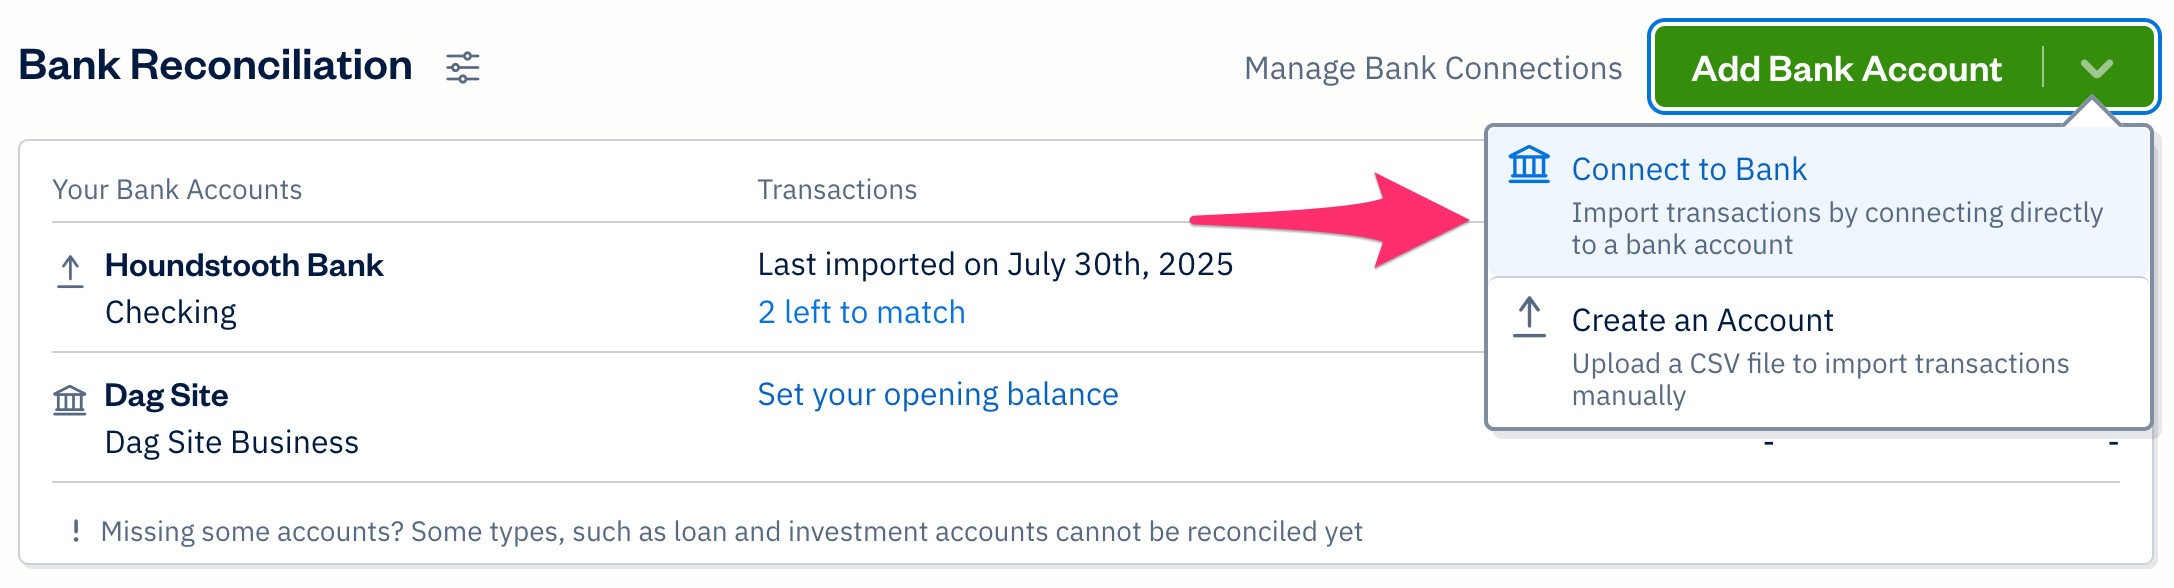Click the Transactions column header
The width and height of the screenshot is (2174, 588).
point(837,189)
